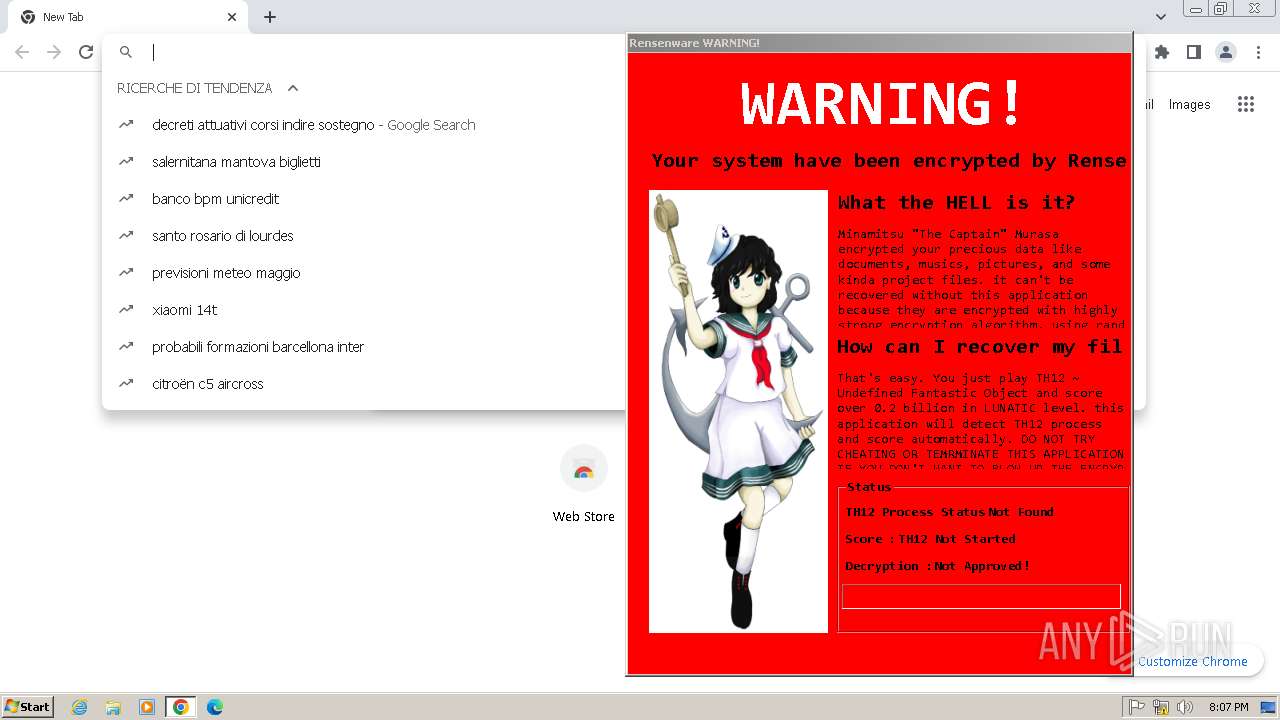
Task: Reload the page with refresh icon
Action: 86,52
